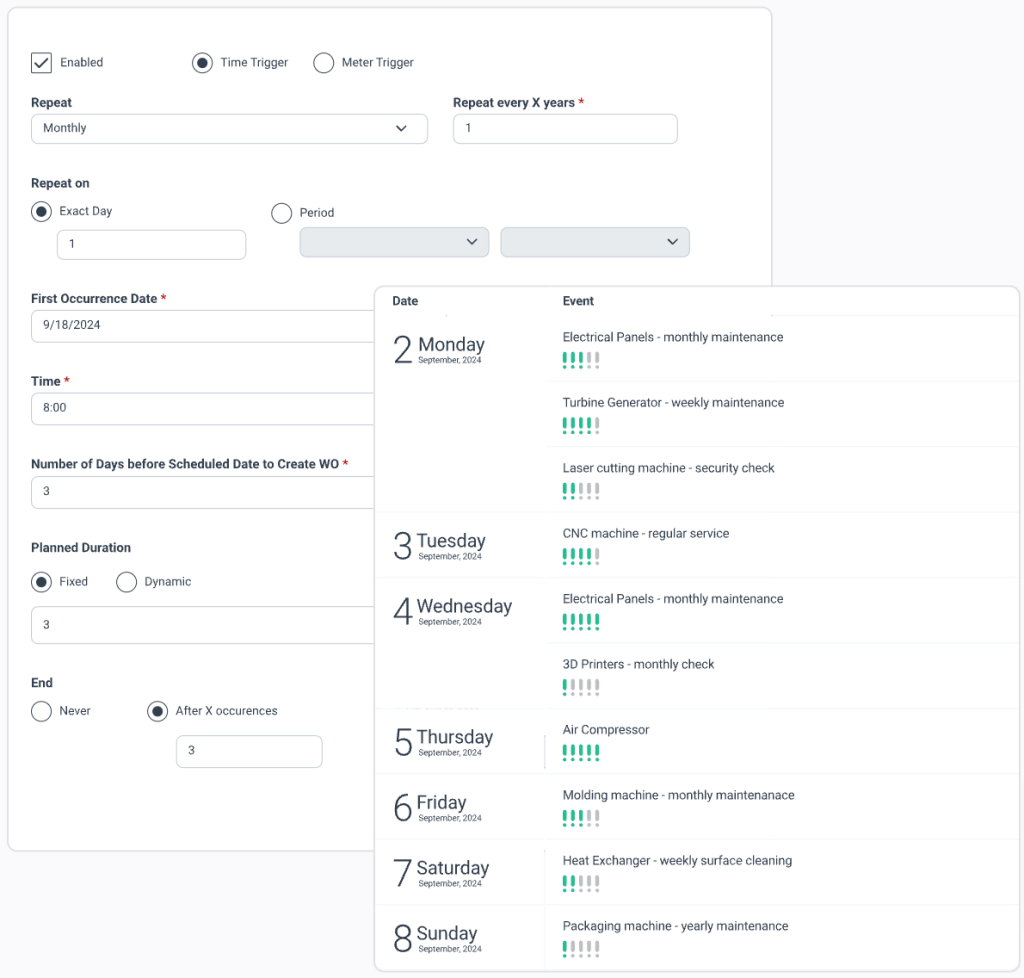Open Turbine Generator weekly maintenance event
Image resolution: width=1024 pixels, height=978 pixels.
[x=672, y=403]
